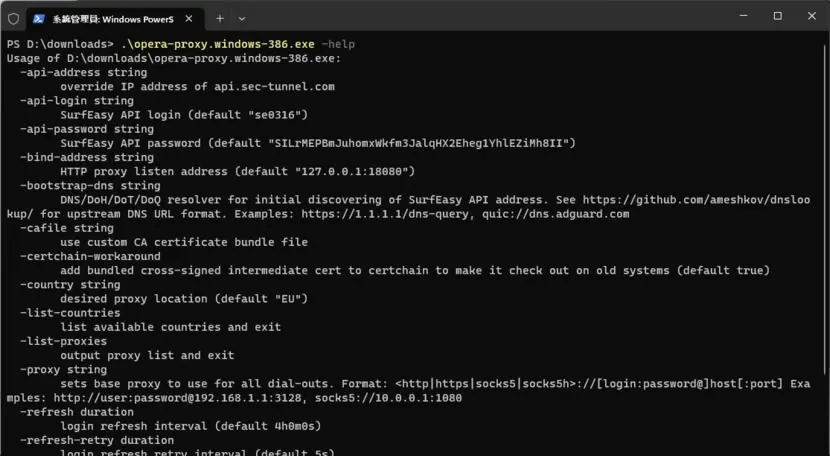
Task: Click the http://user:password@192.168.1.1:3128 example
Action: click(177, 398)
